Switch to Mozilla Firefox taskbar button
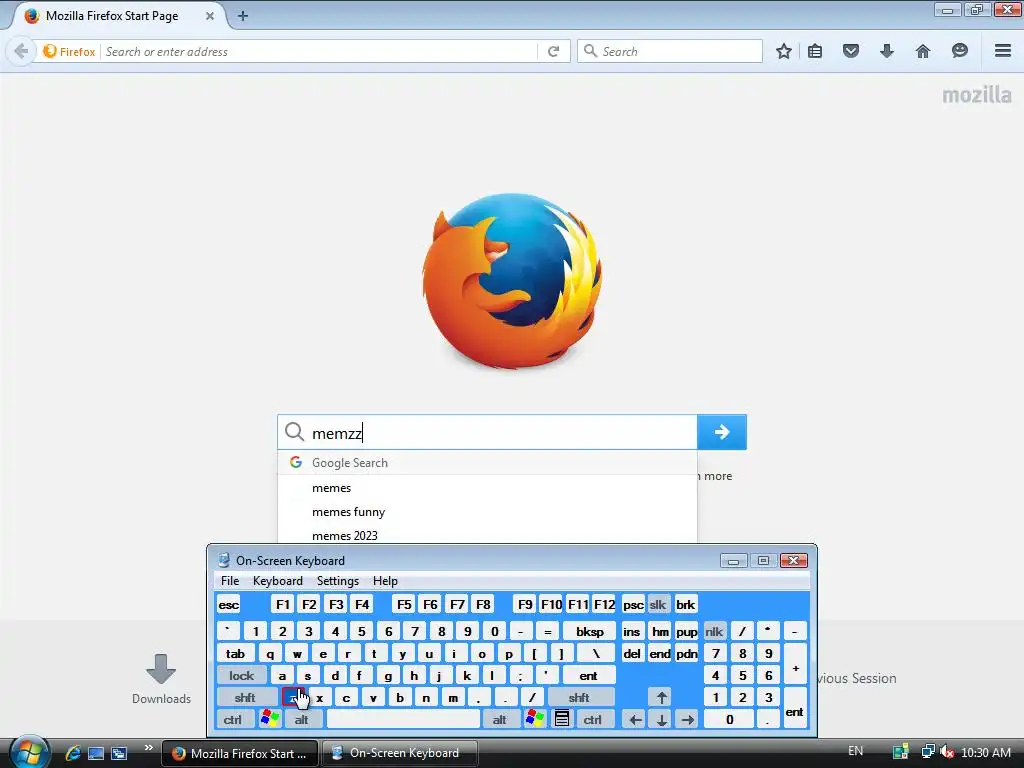The width and height of the screenshot is (1024, 768). coord(240,753)
